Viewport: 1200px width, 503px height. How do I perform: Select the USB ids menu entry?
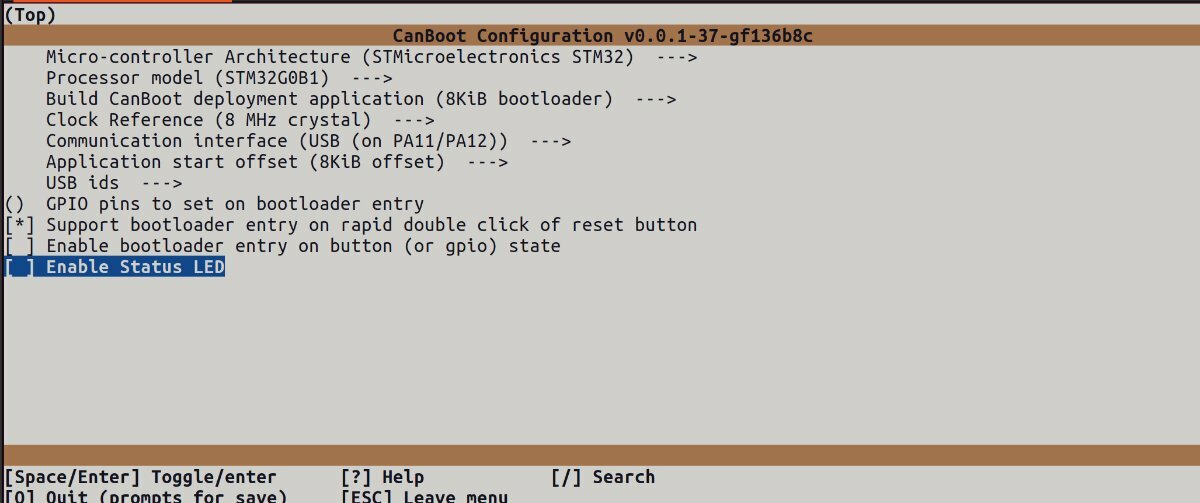point(114,183)
